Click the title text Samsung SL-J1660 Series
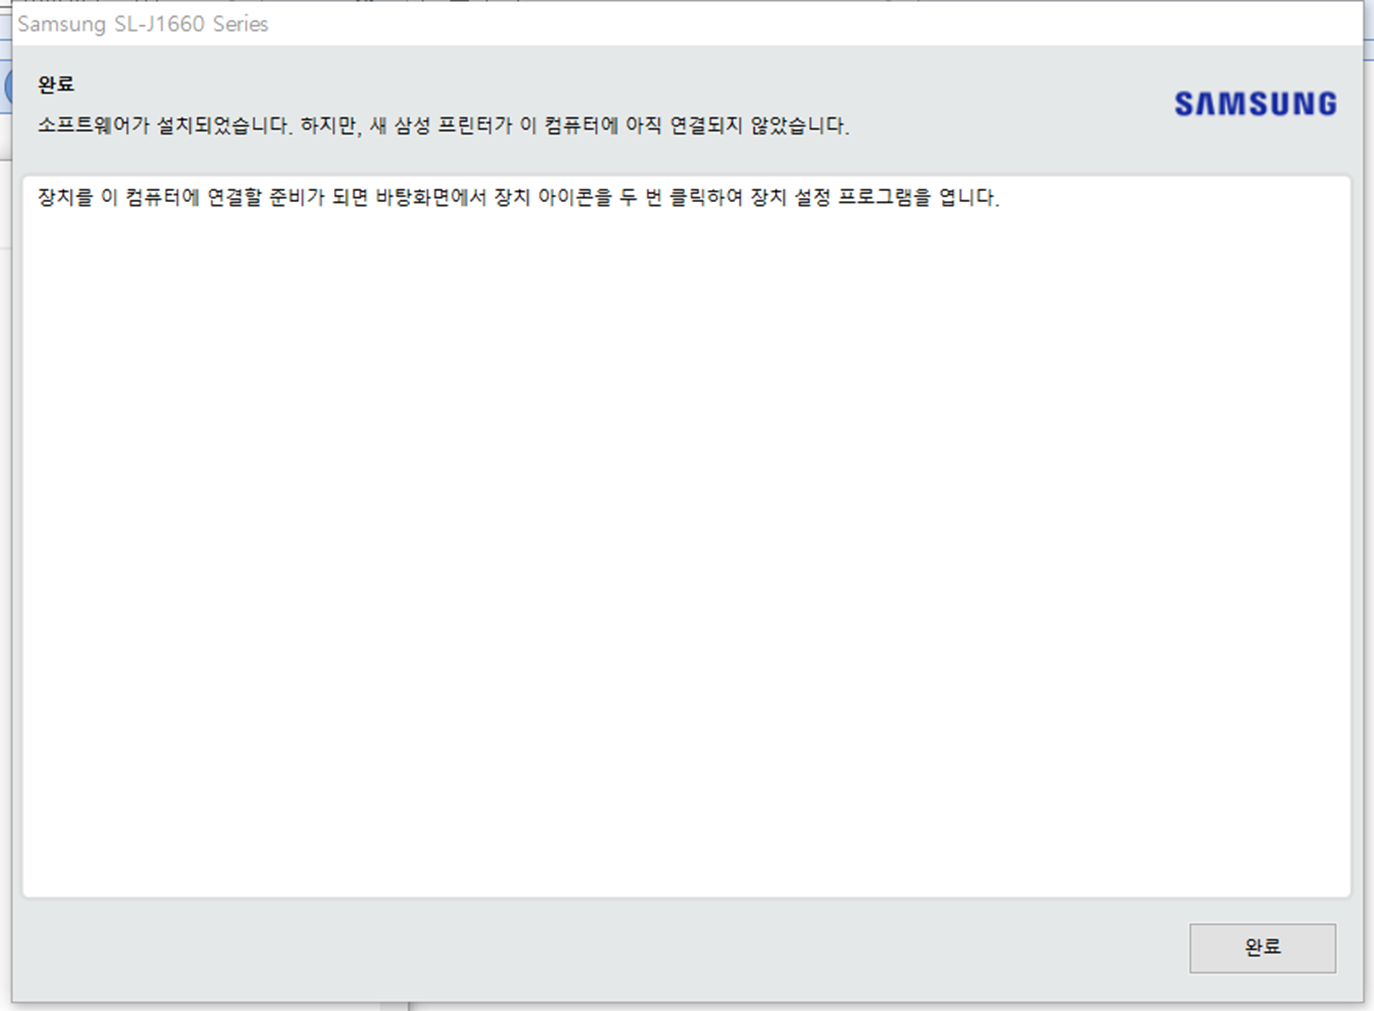This screenshot has width=1374, height=1011. pyautogui.click(x=142, y=24)
